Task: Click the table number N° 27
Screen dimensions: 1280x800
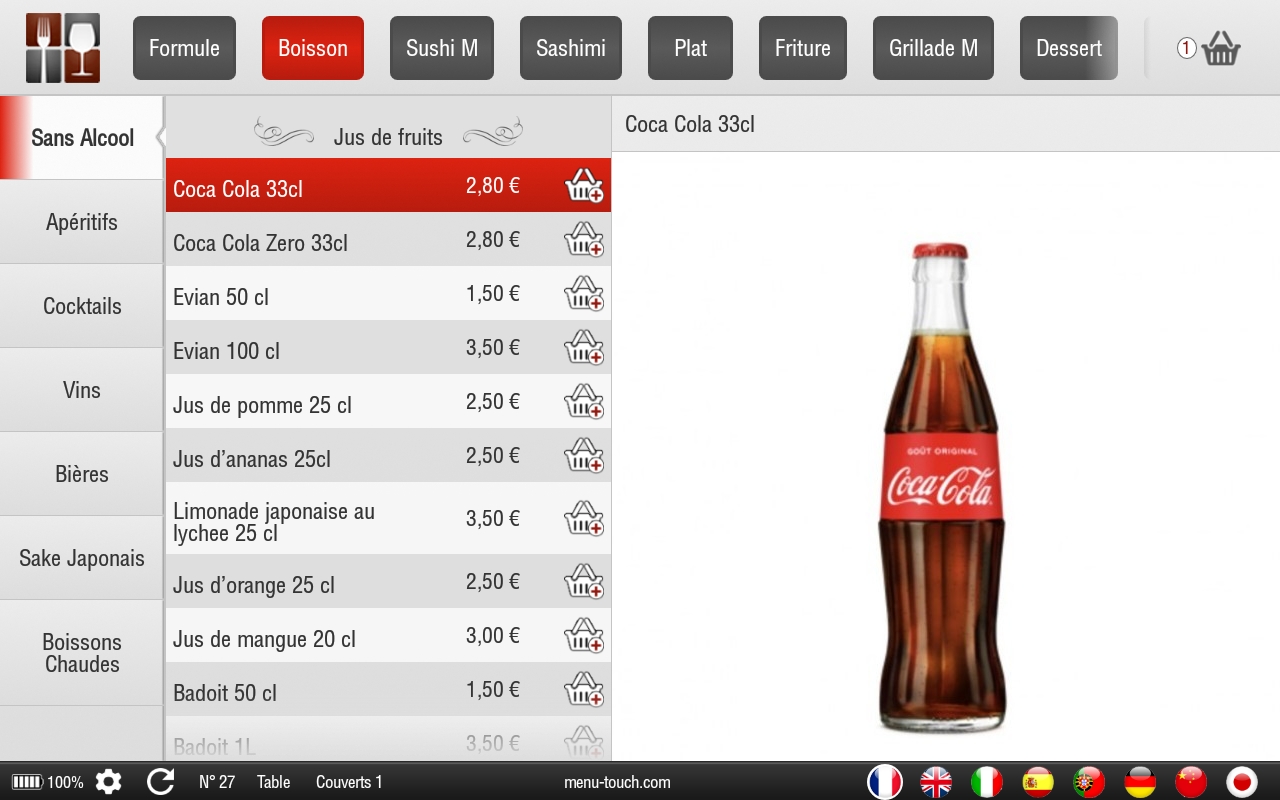Action: pyautogui.click(x=217, y=782)
